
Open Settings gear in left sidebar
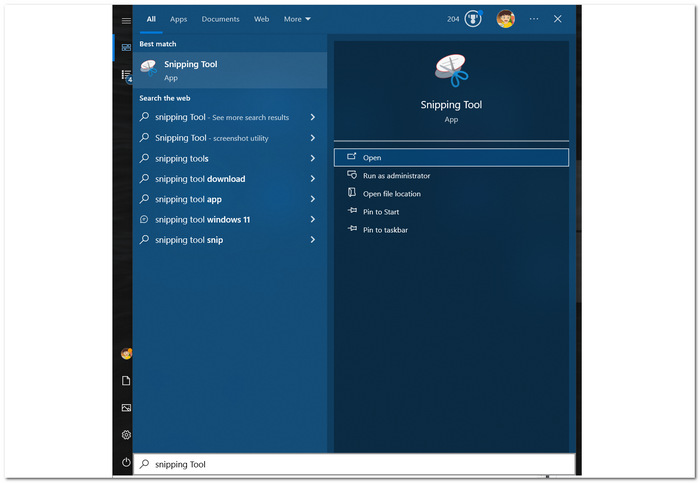126,434
